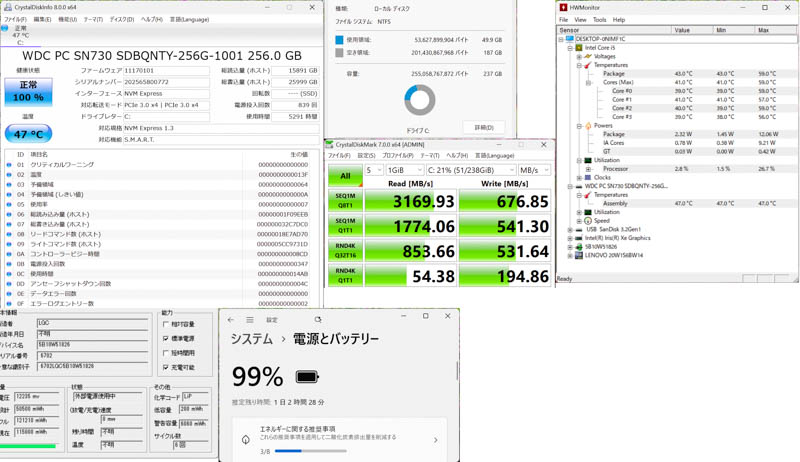Expand the USB SanDisk 3.2Gen1 node
Image resolution: width=800 pixels, height=462 pixels.
570,229
